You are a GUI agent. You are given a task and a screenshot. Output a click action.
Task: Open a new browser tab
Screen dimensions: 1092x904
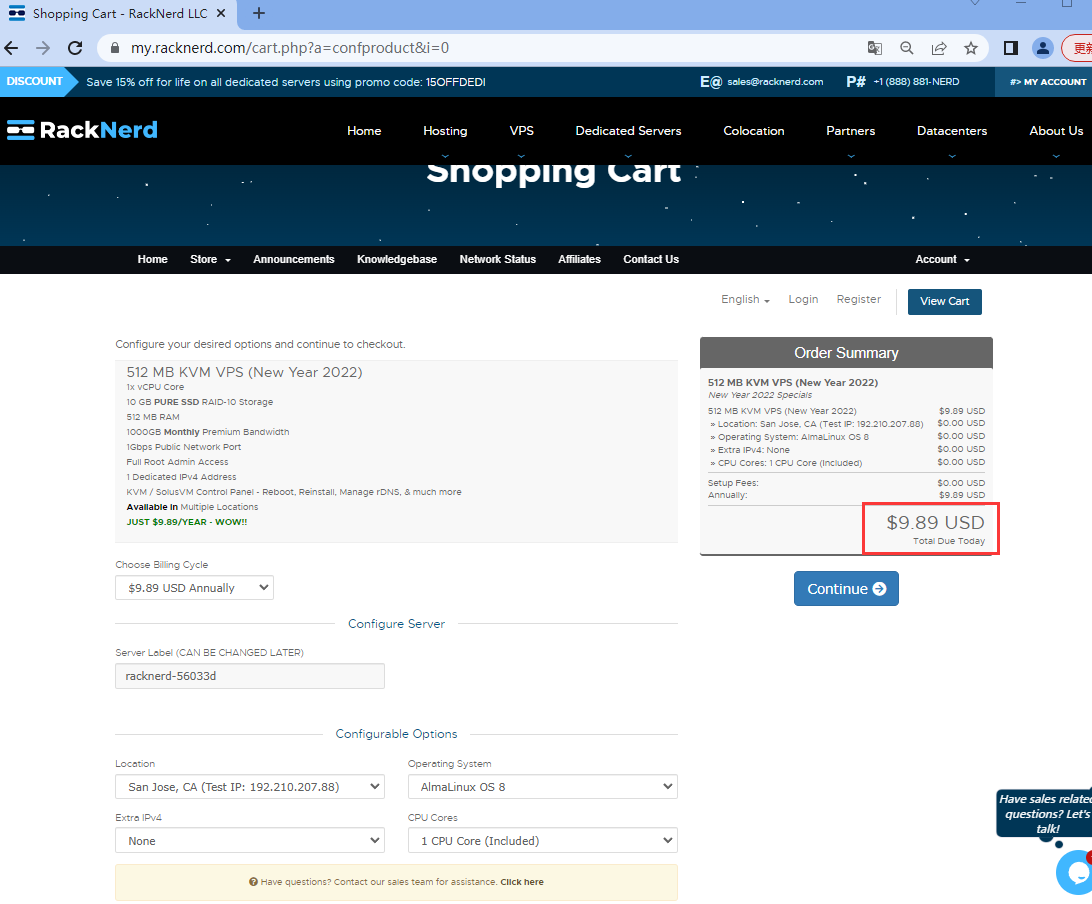(258, 13)
